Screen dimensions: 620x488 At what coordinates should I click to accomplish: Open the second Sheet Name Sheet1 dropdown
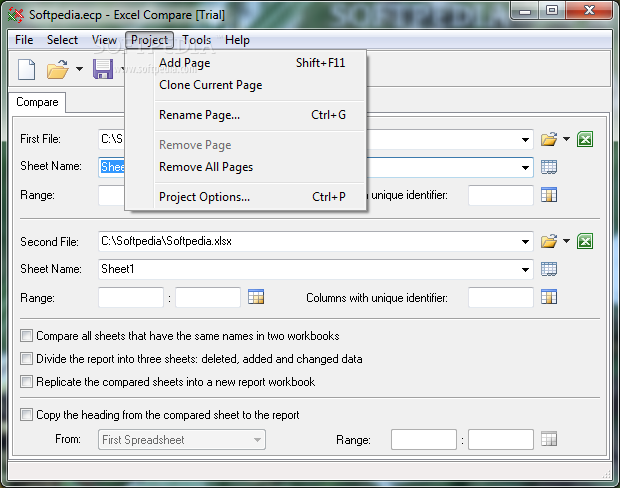click(525, 270)
